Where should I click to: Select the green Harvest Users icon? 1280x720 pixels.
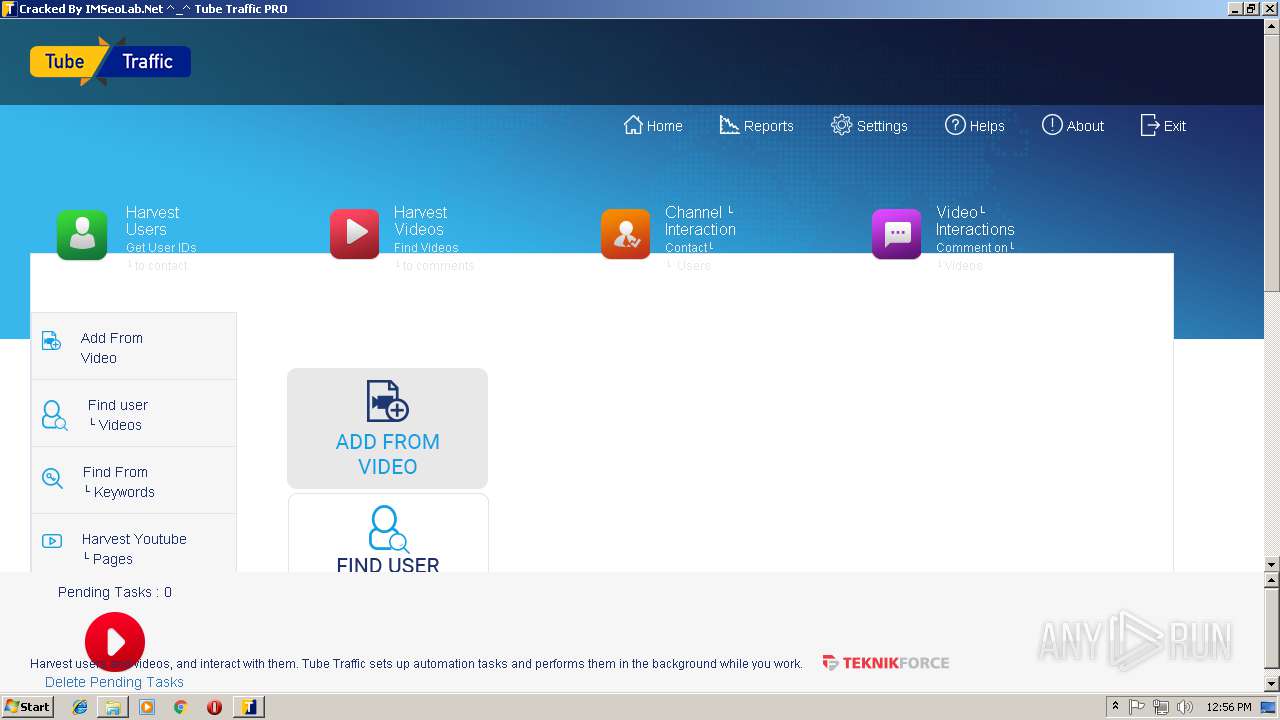coord(82,234)
